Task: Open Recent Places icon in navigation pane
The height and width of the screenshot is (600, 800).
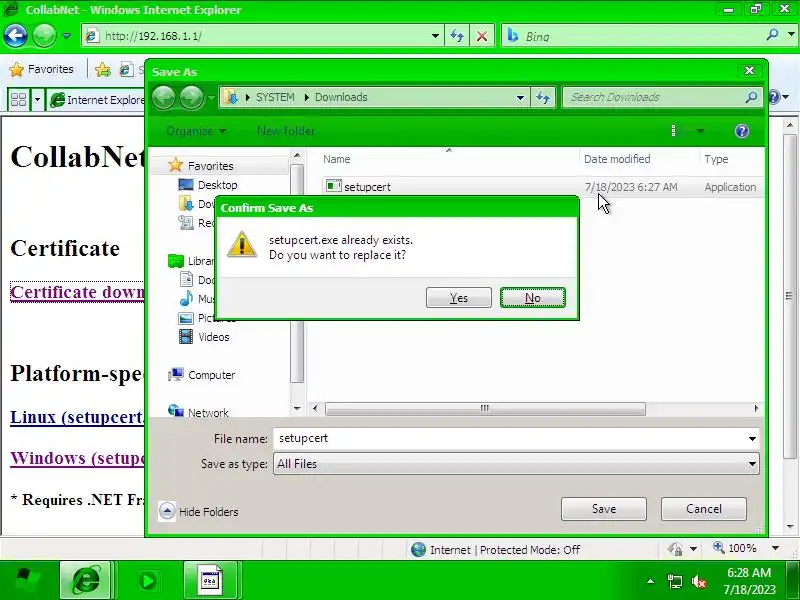Action: point(186,222)
